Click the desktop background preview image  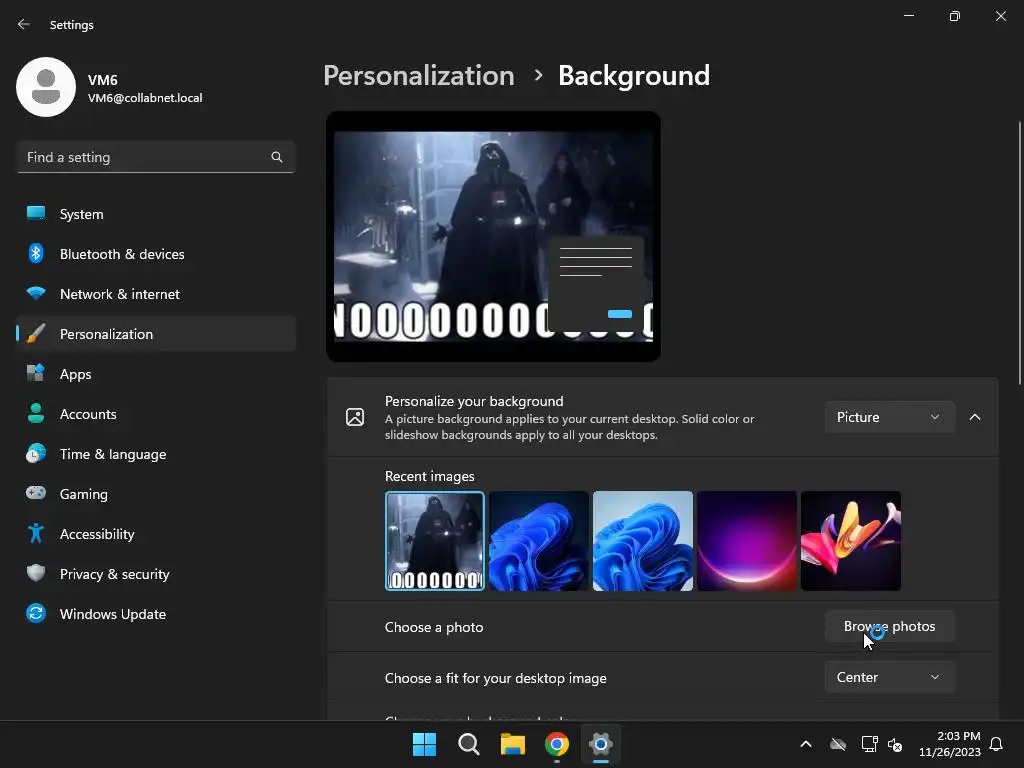coord(493,236)
